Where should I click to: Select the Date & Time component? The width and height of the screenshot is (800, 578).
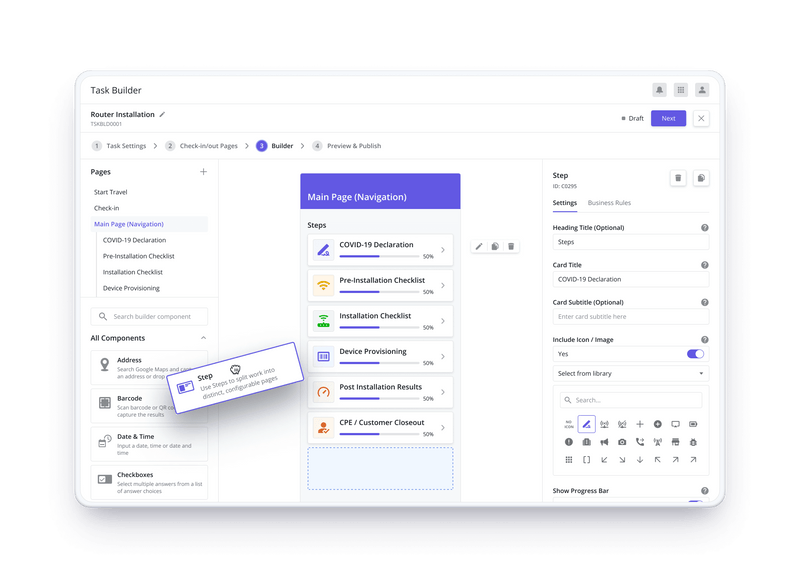(x=149, y=444)
